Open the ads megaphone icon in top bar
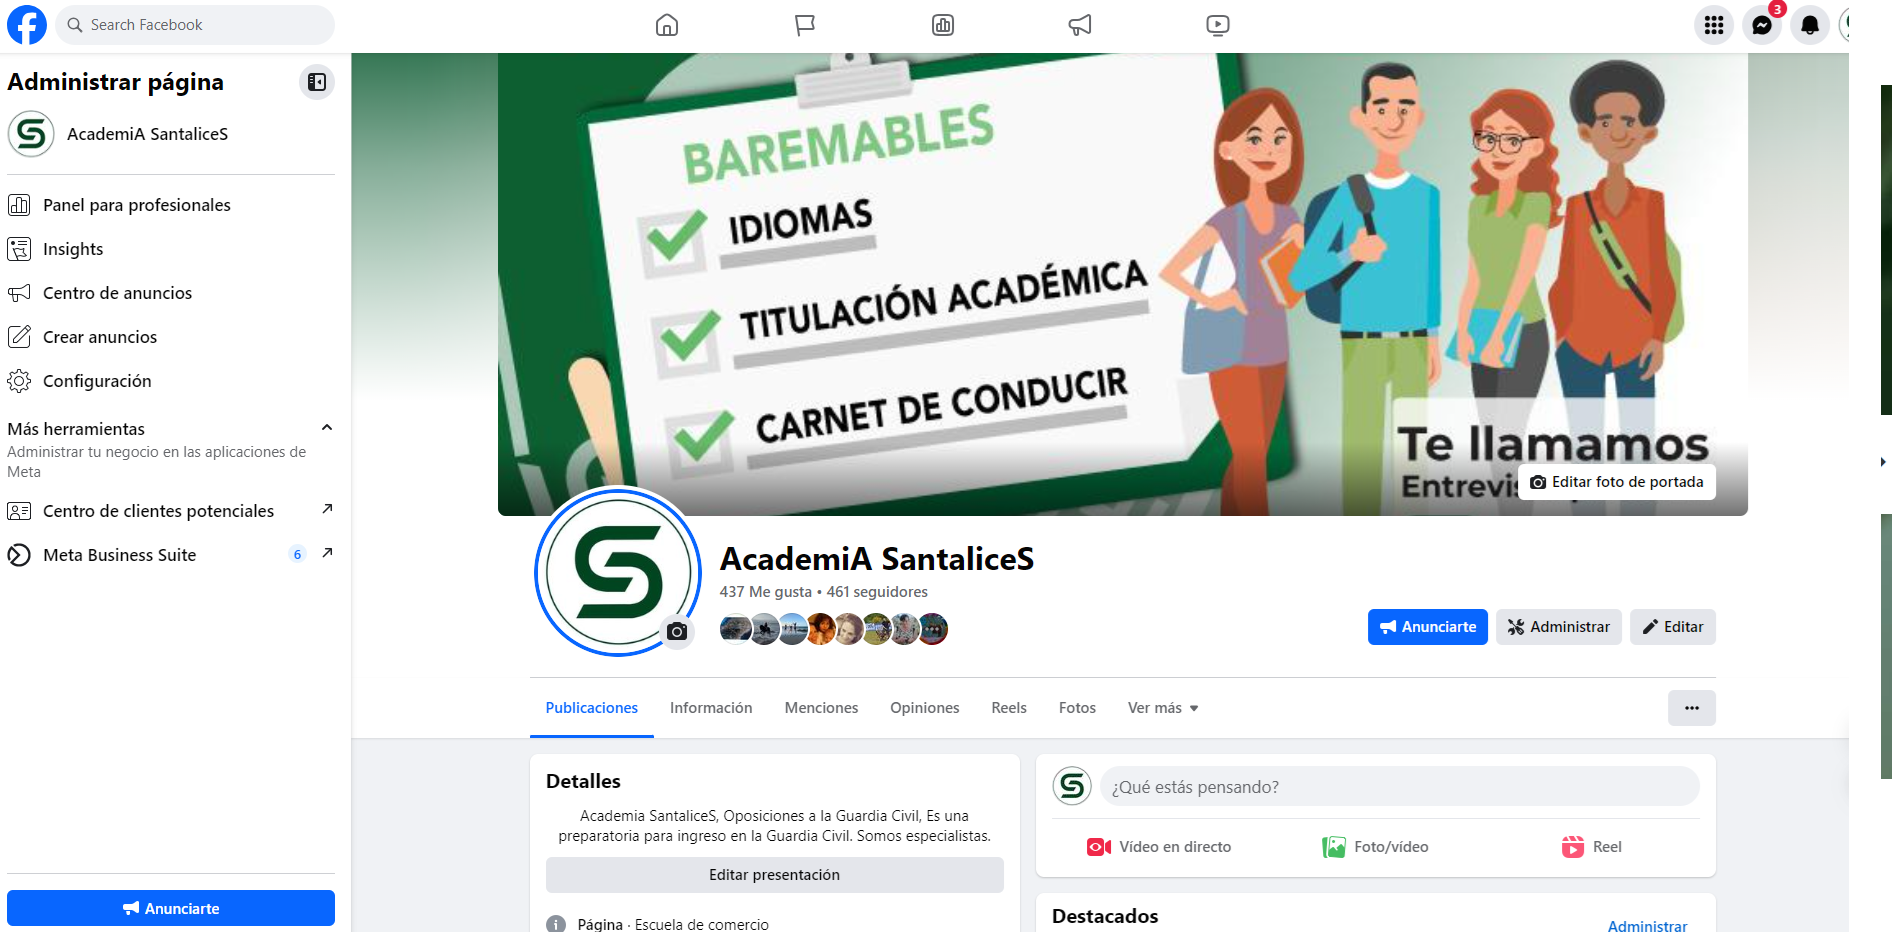Screen dimensions: 1892x932 point(1080,25)
